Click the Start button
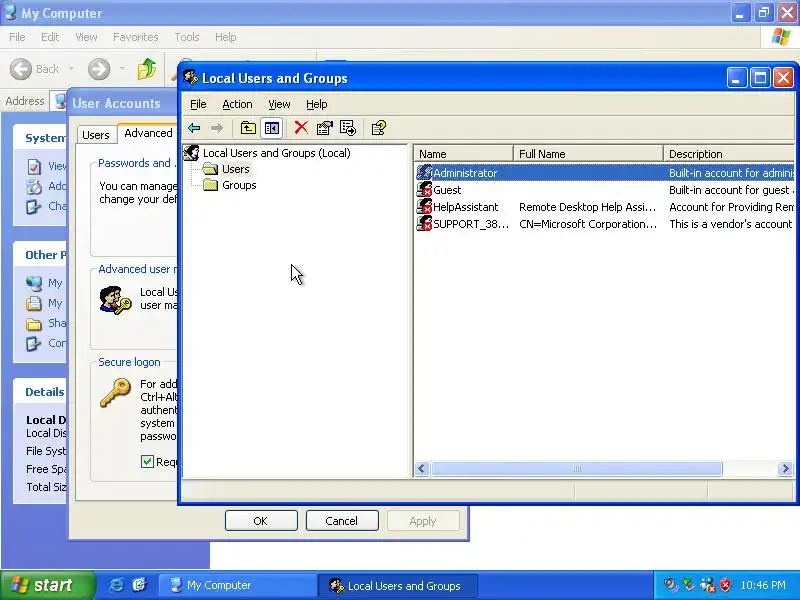 click(x=47, y=585)
